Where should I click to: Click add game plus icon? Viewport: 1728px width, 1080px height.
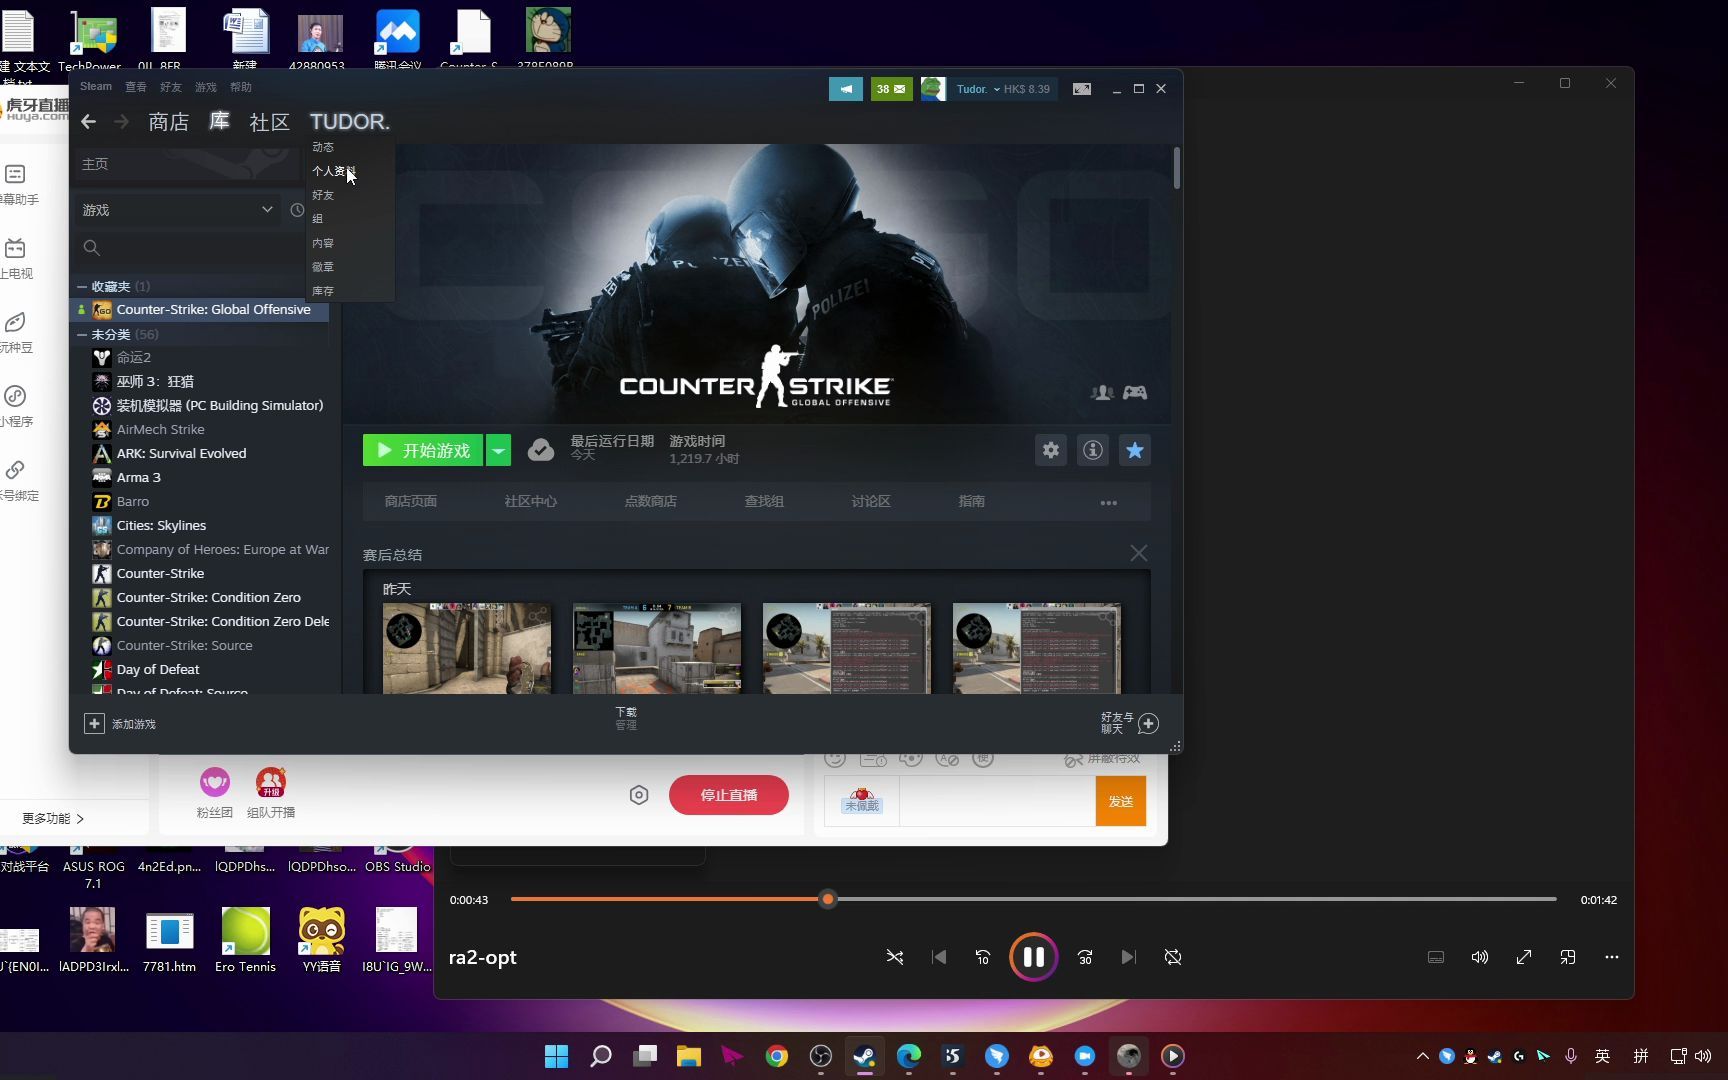click(x=94, y=723)
